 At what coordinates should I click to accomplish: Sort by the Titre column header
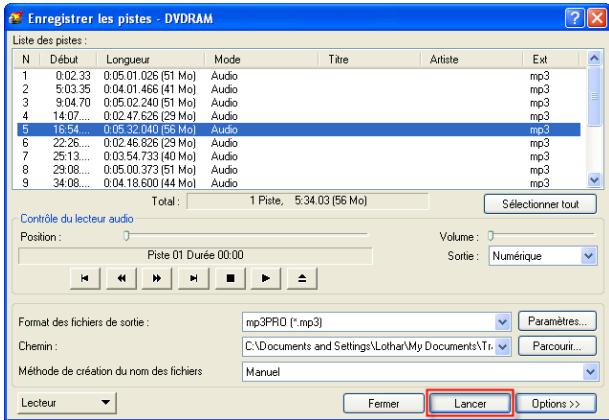[x=369, y=59]
